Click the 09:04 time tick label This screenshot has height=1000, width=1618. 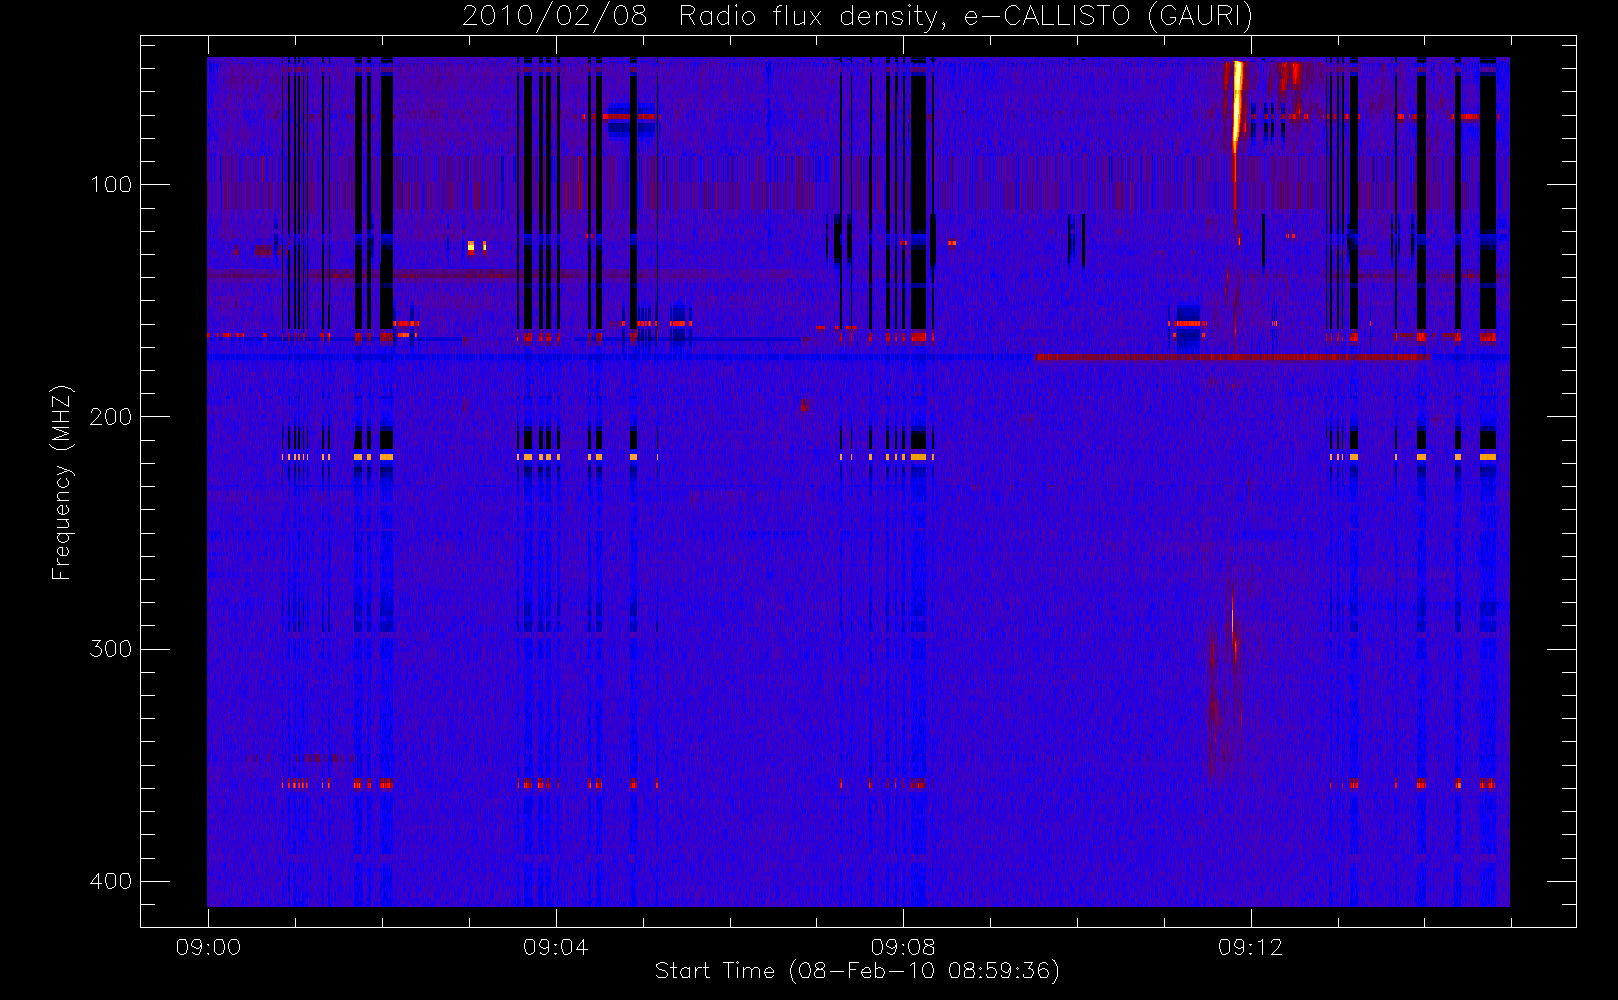(555, 947)
